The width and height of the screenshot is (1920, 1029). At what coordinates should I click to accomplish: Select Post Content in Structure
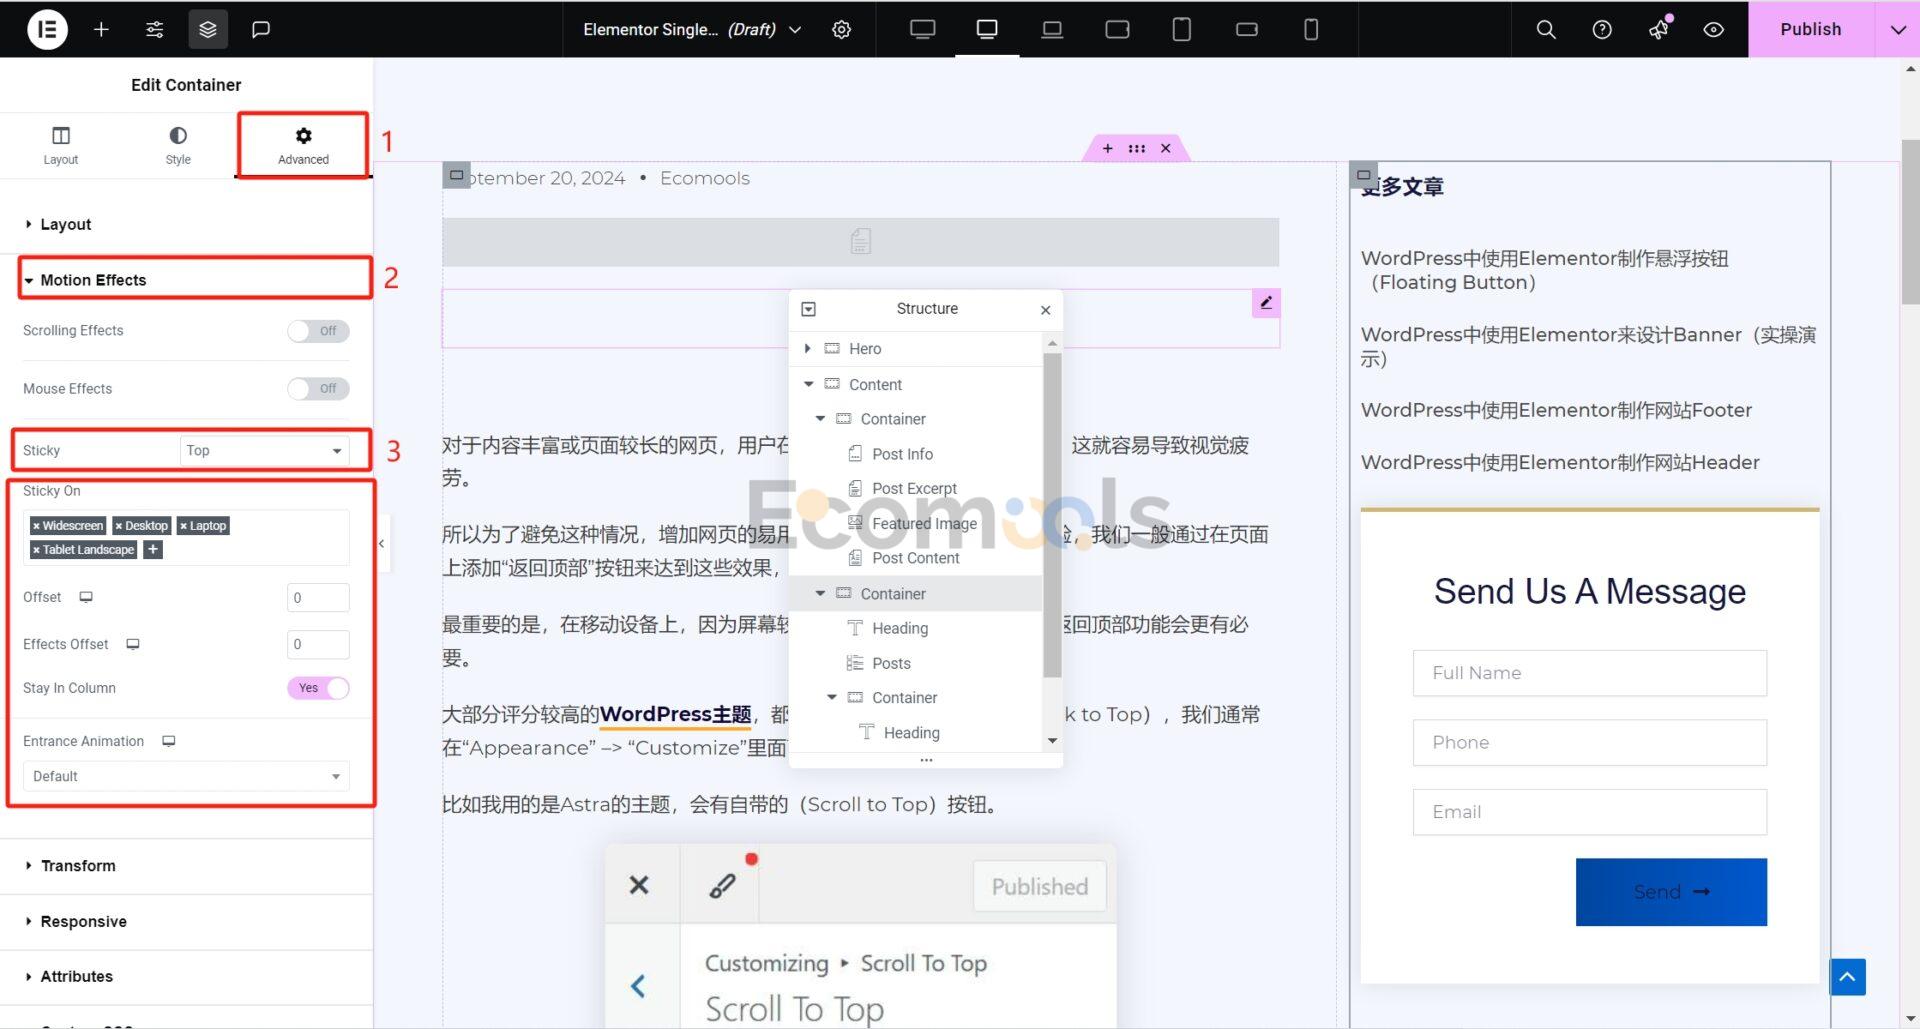(915, 558)
